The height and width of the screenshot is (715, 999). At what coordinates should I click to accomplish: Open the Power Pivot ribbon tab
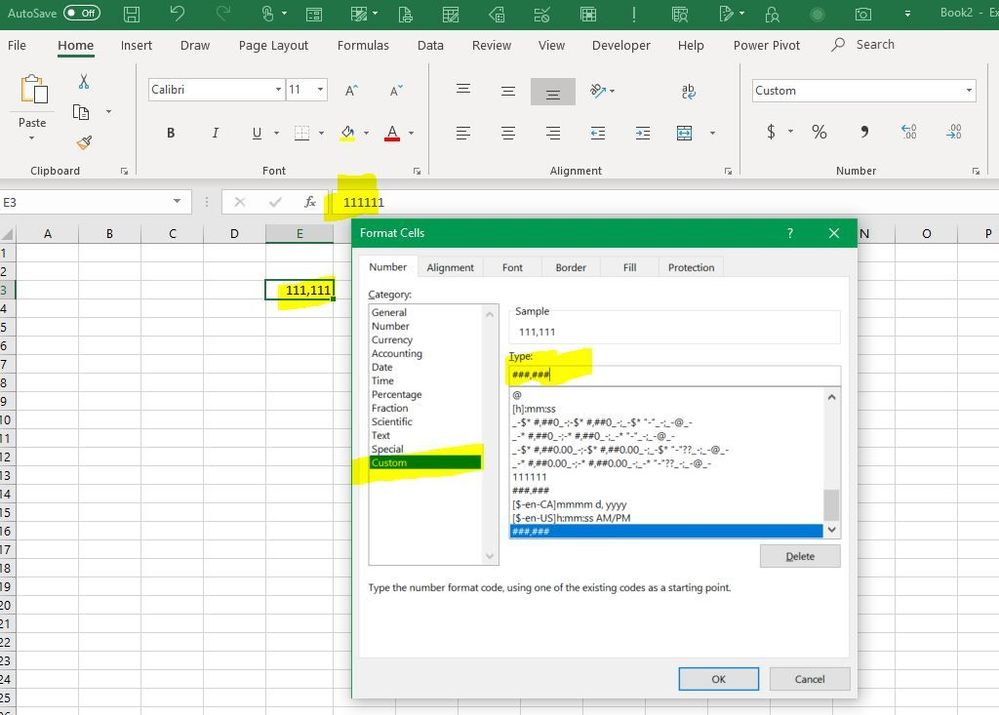tap(766, 45)
